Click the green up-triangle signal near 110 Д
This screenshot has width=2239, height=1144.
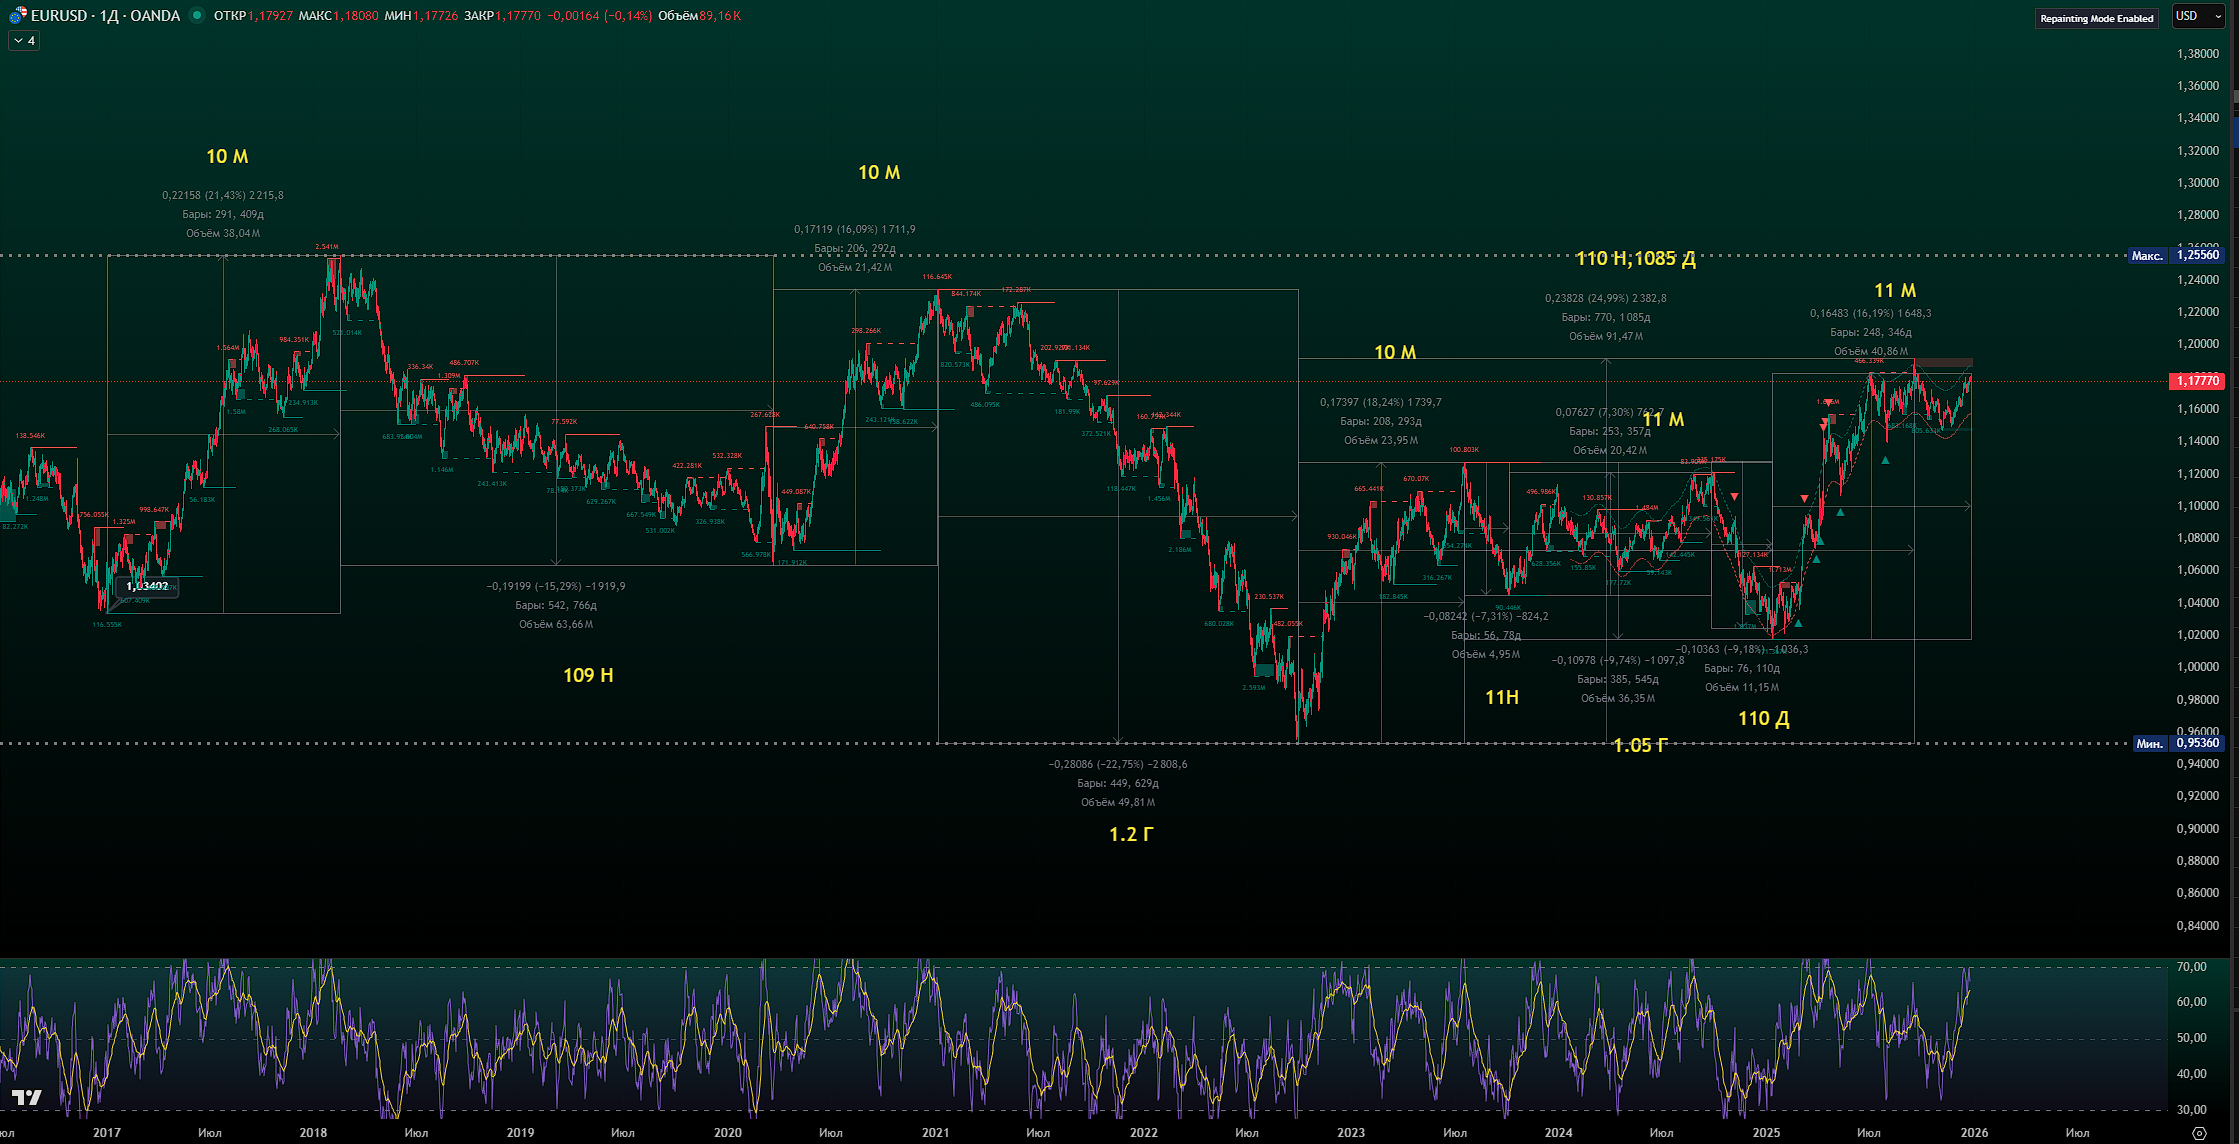[1798, 624]
